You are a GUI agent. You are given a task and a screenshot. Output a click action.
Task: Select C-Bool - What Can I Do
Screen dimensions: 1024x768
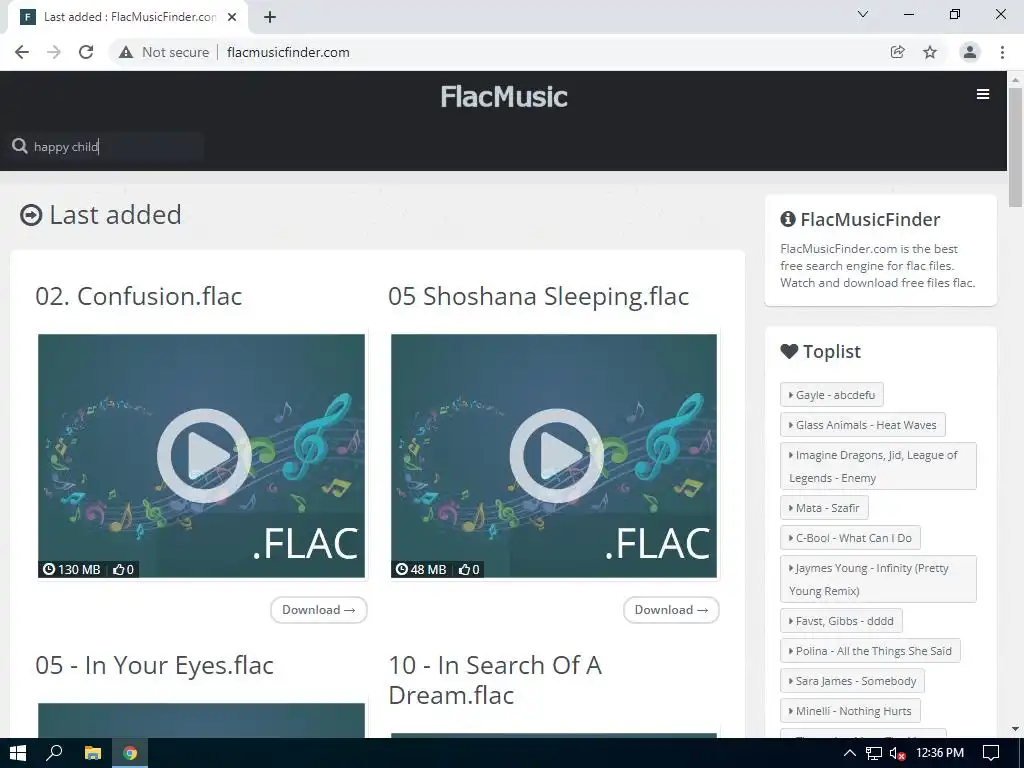pos(850,538)
